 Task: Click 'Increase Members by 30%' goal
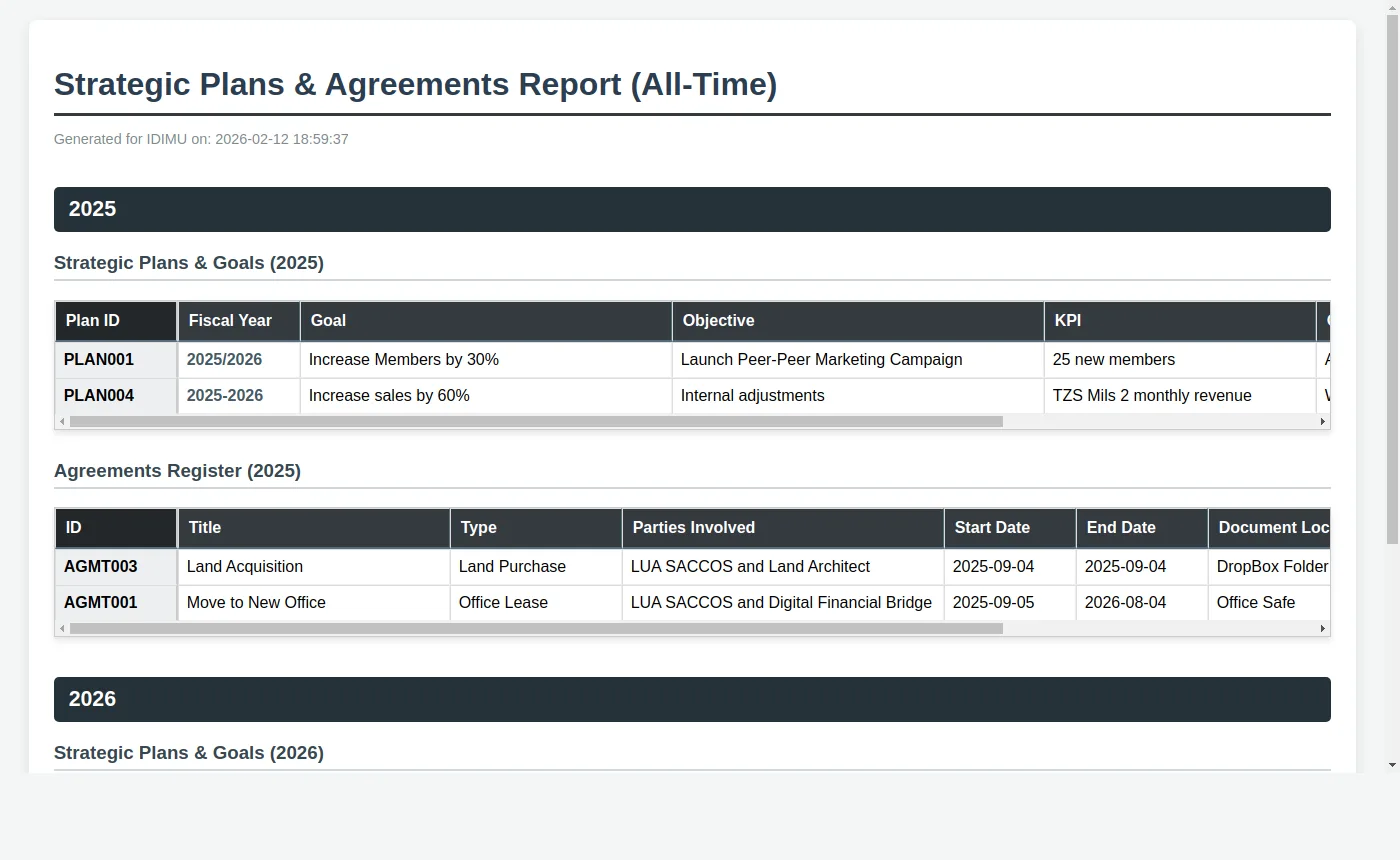(x=486, y=360)
